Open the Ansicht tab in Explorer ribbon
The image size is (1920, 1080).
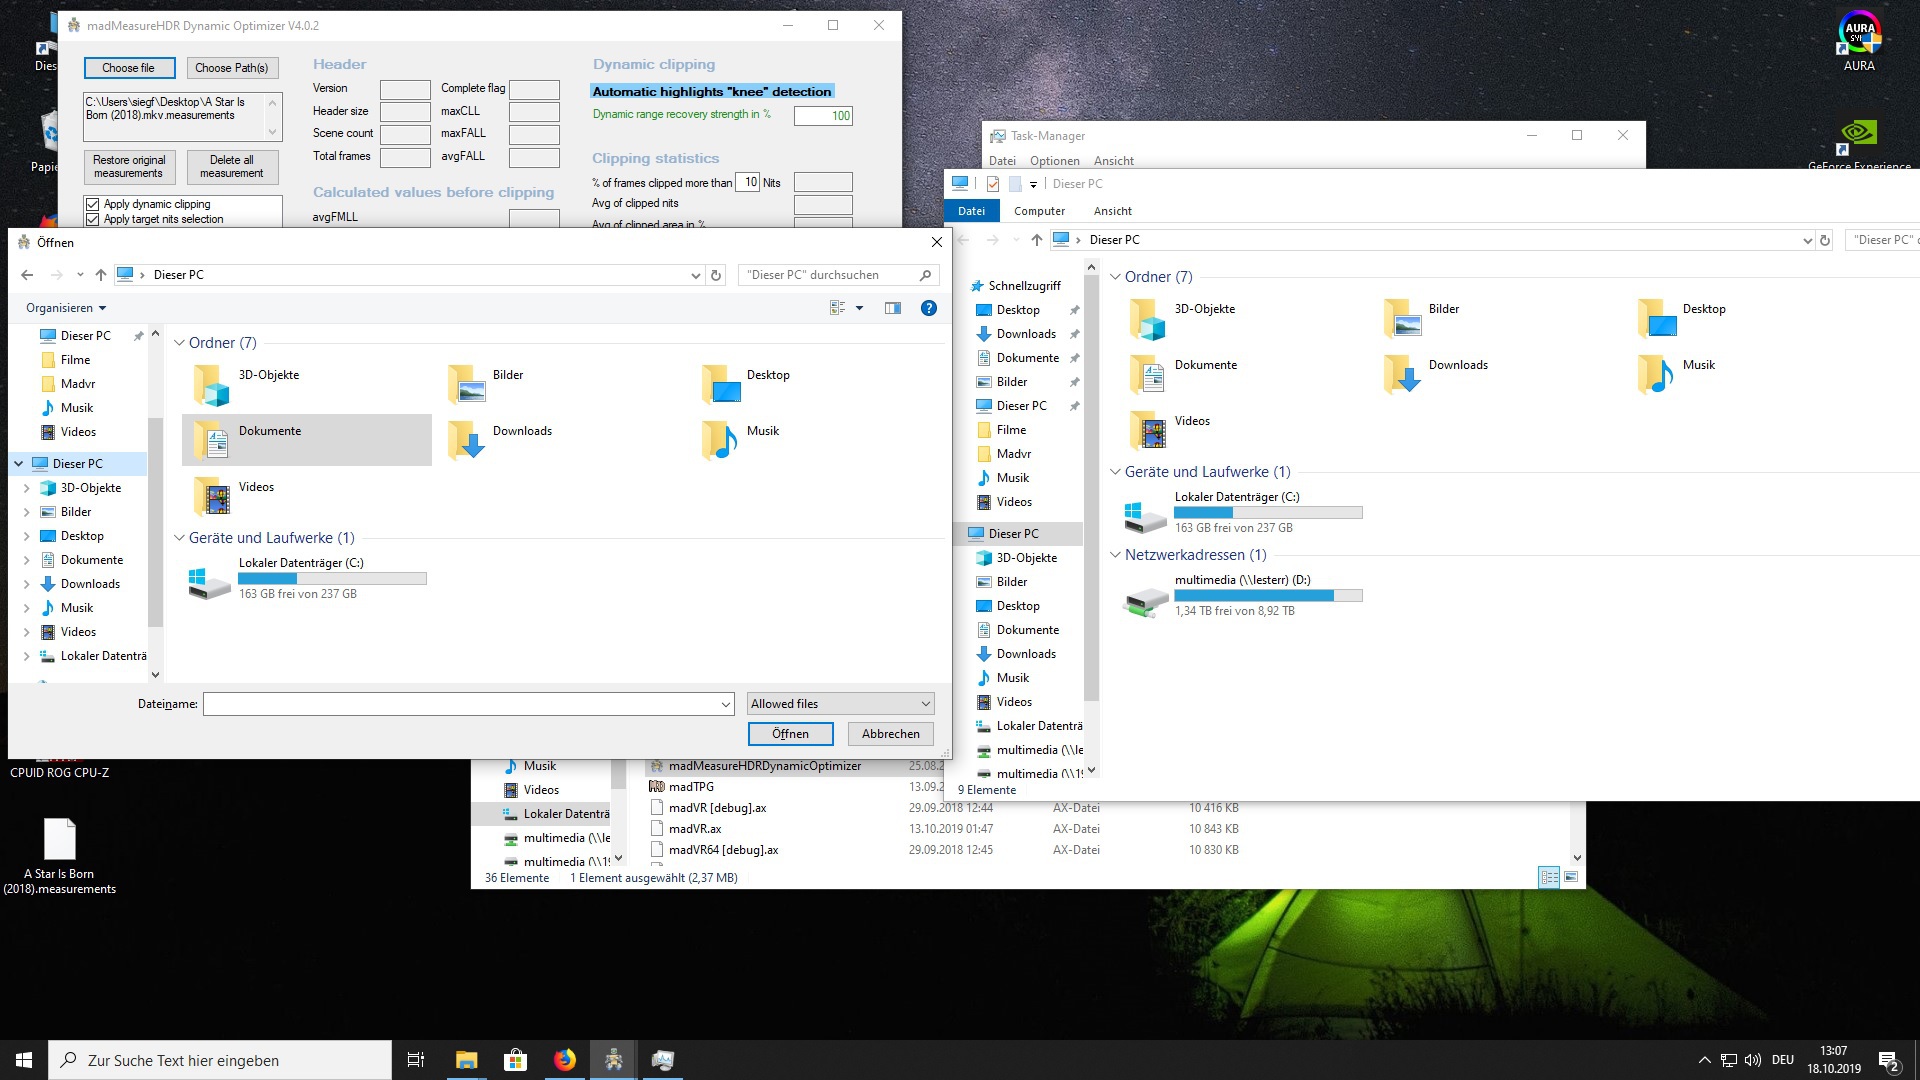click(x=1112, y=211)
